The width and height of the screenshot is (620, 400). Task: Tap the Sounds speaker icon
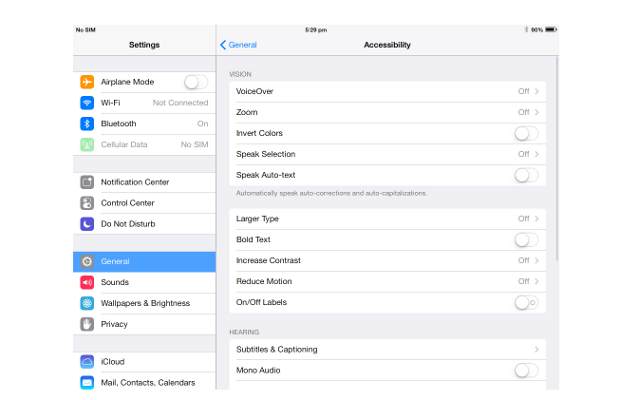click(87, 282)
